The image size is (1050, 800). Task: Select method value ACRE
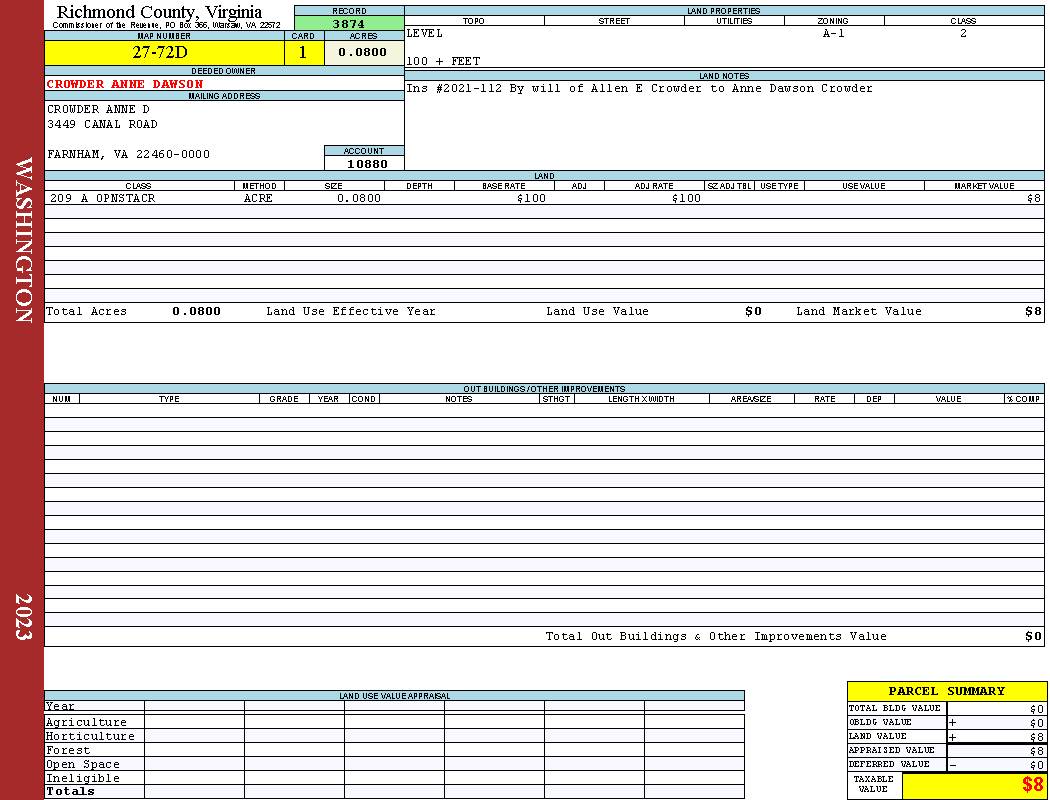(258, 198)
